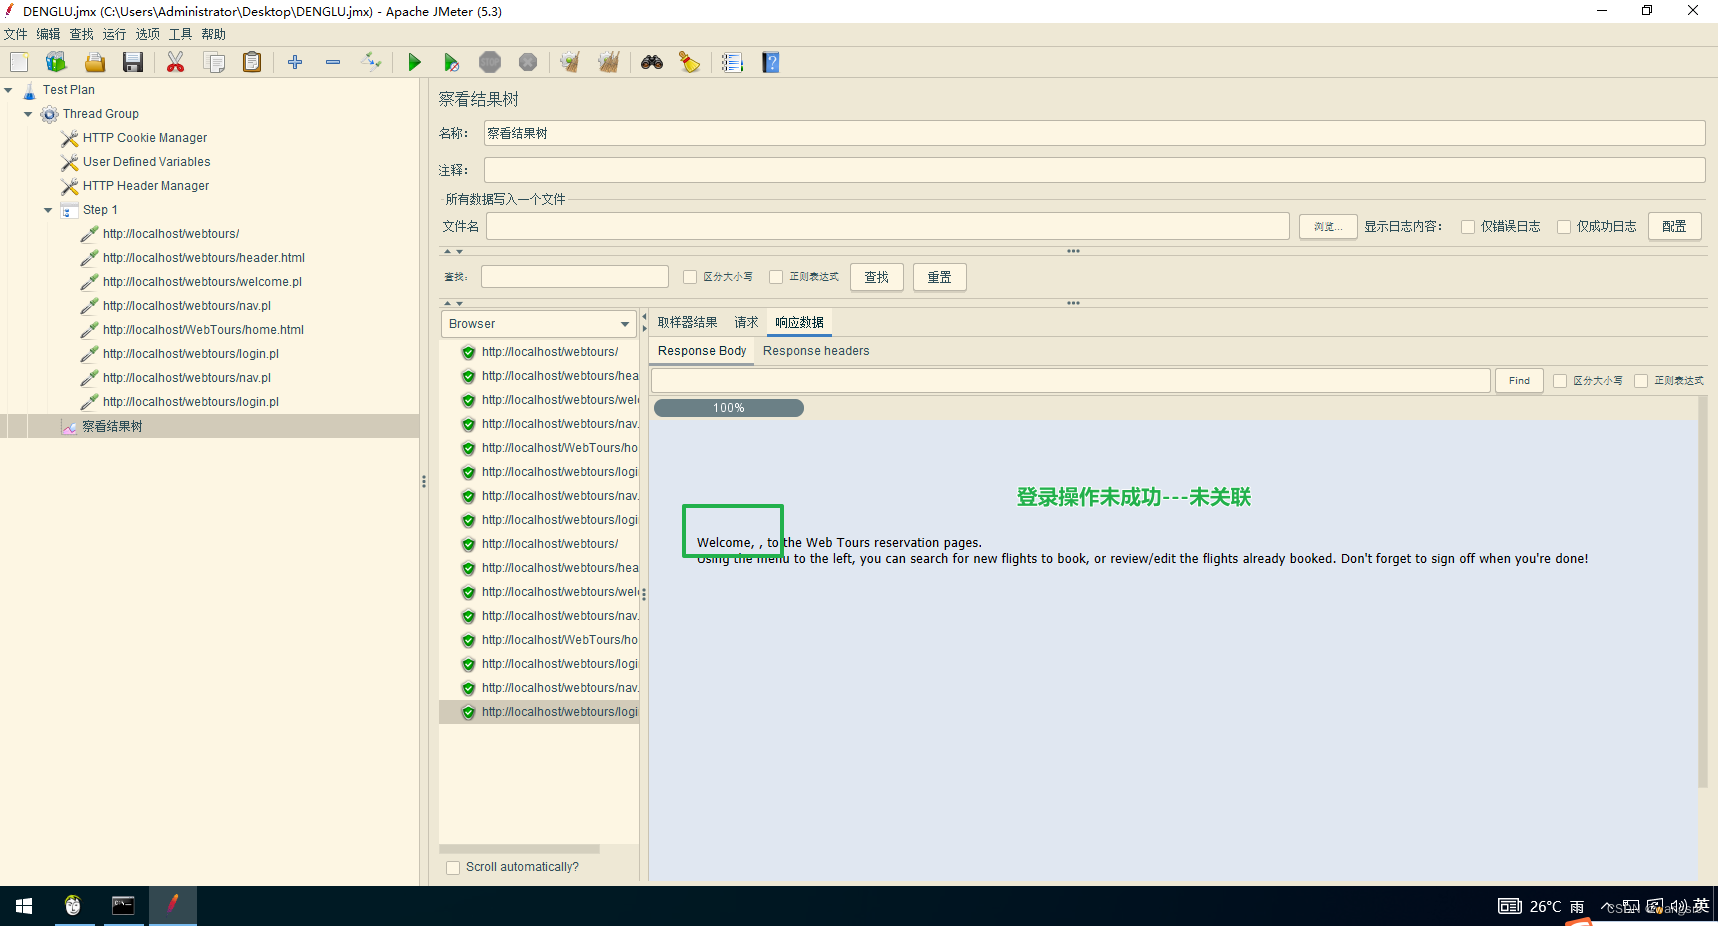This screenshot has width=1718, height=926.
Task: Open the 编辑 menu
Action: pos(49,34)
